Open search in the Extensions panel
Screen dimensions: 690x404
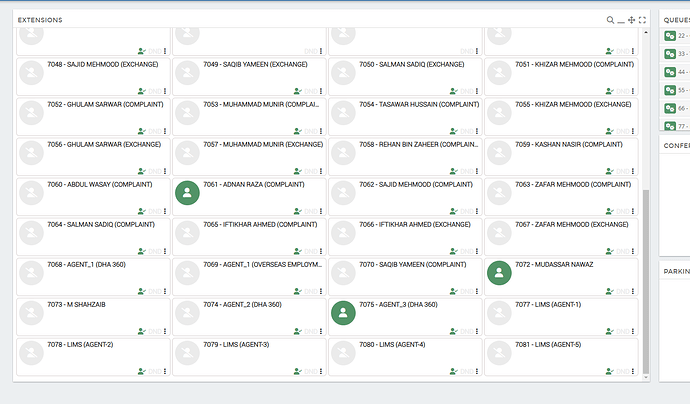[x=610, y=20]
